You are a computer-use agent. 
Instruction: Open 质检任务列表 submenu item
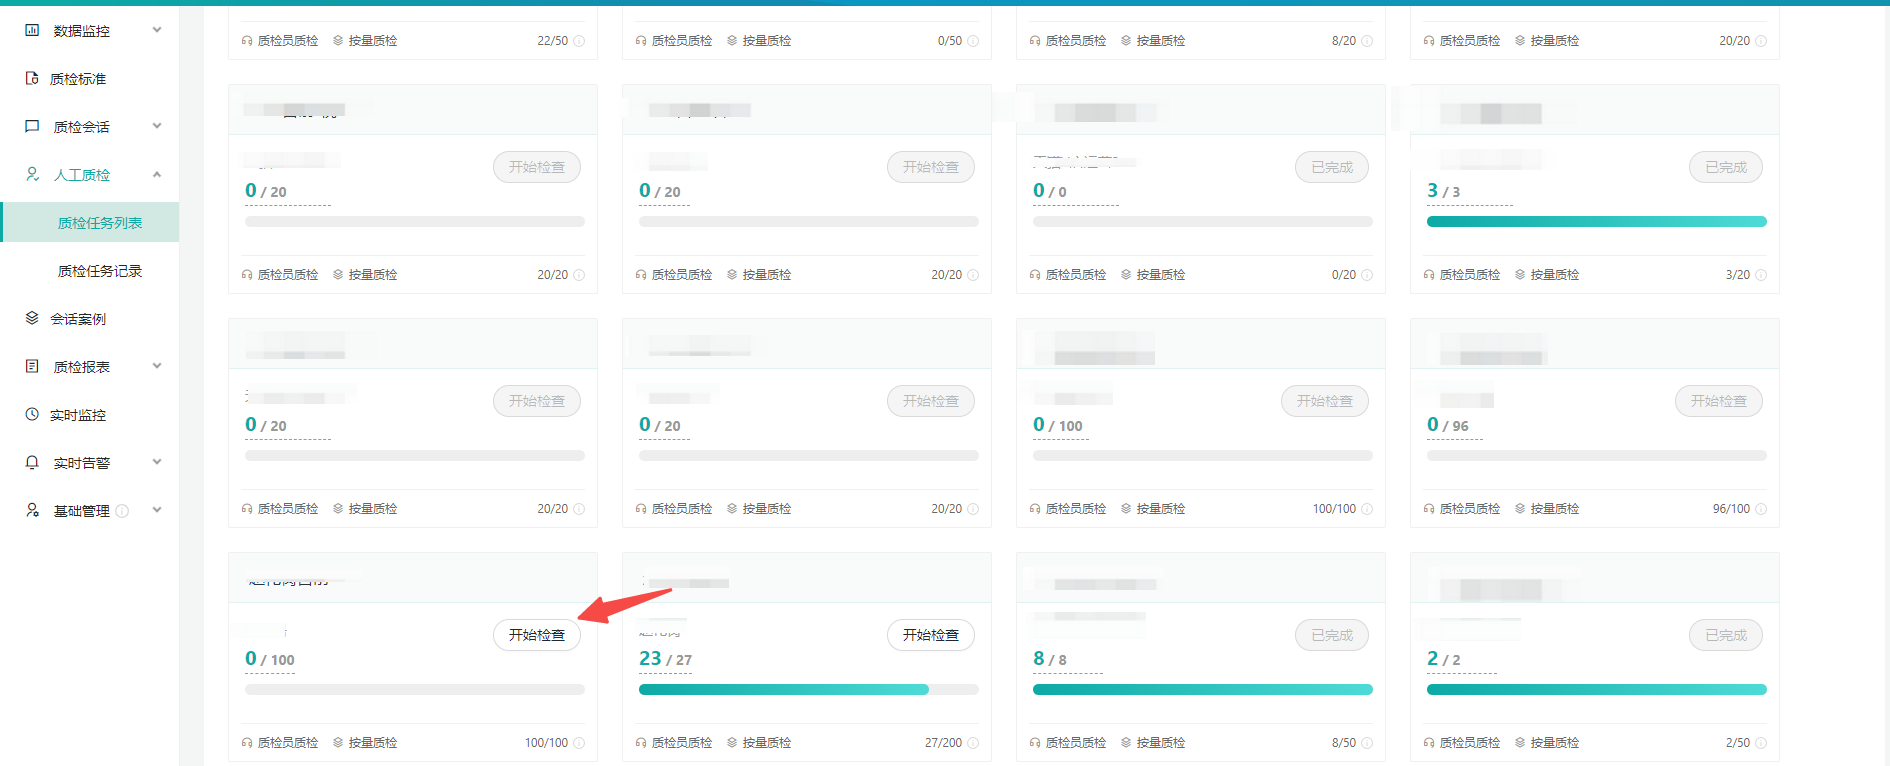(90, 222)
